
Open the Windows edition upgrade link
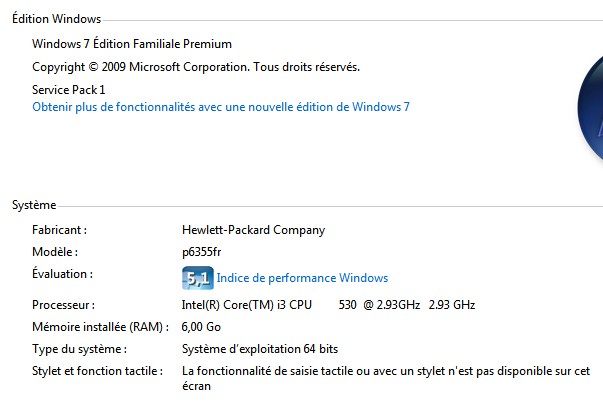pyautogui.click(x=221, y=107)
